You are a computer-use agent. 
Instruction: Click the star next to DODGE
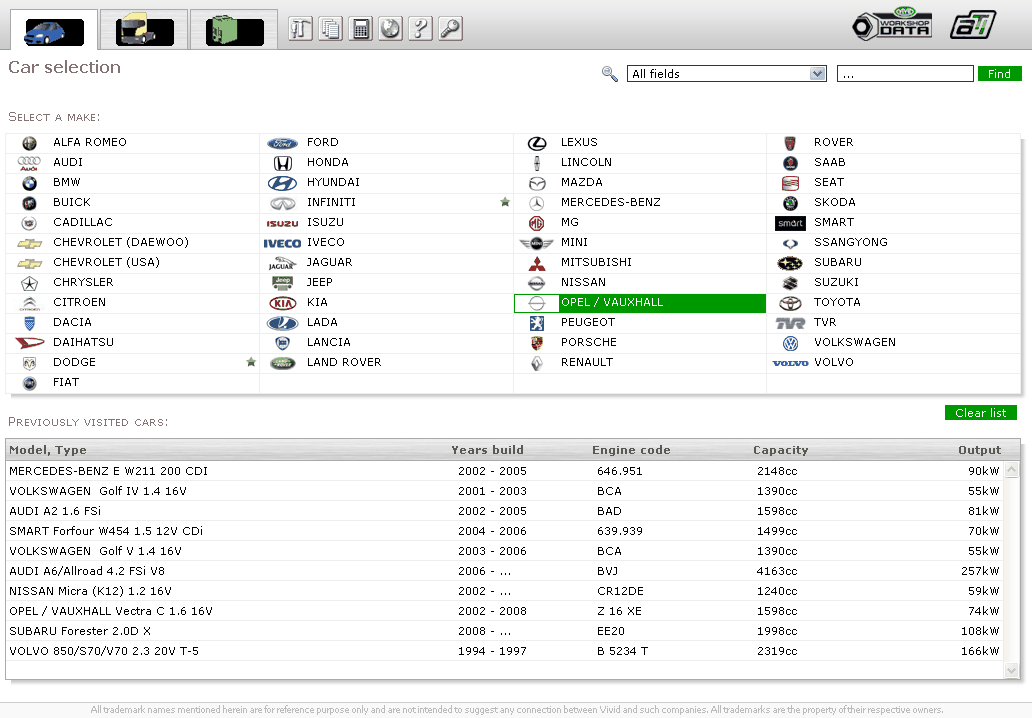(251, 362)
